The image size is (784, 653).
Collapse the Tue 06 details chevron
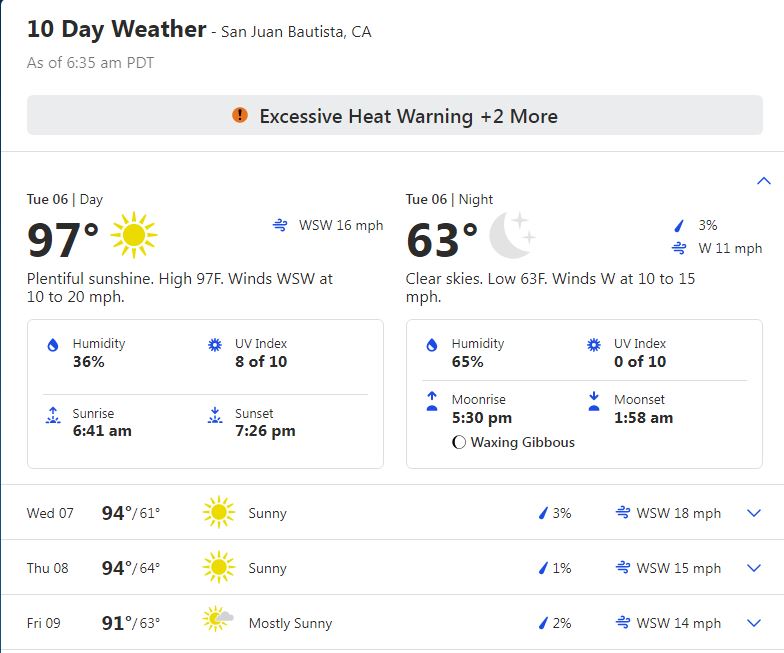click(x=764, y=180)
